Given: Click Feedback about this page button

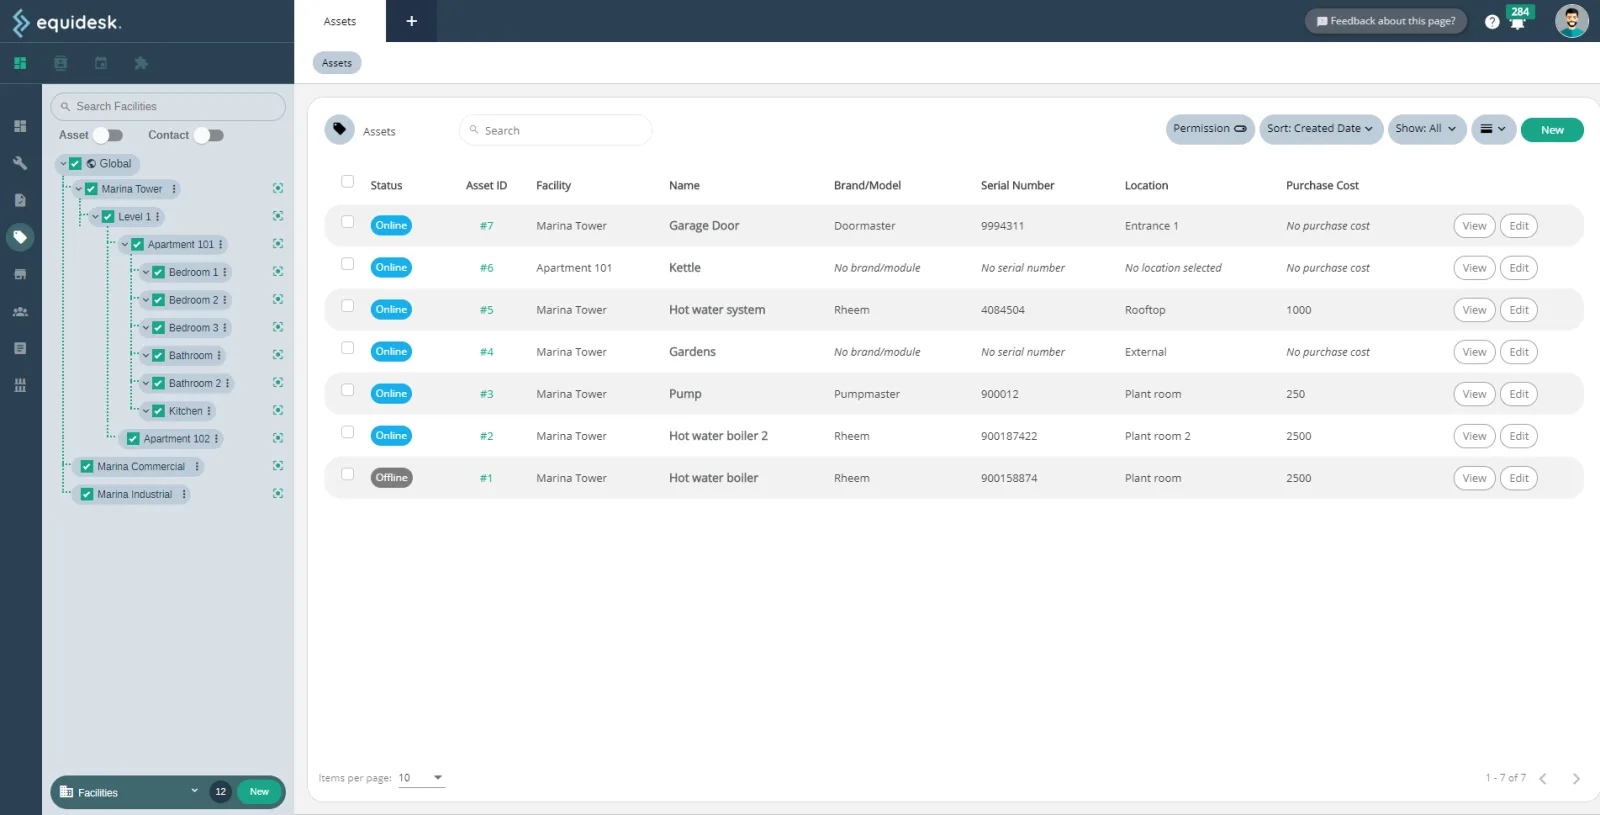Looking at the screenshot, I should pos(1385,21).
